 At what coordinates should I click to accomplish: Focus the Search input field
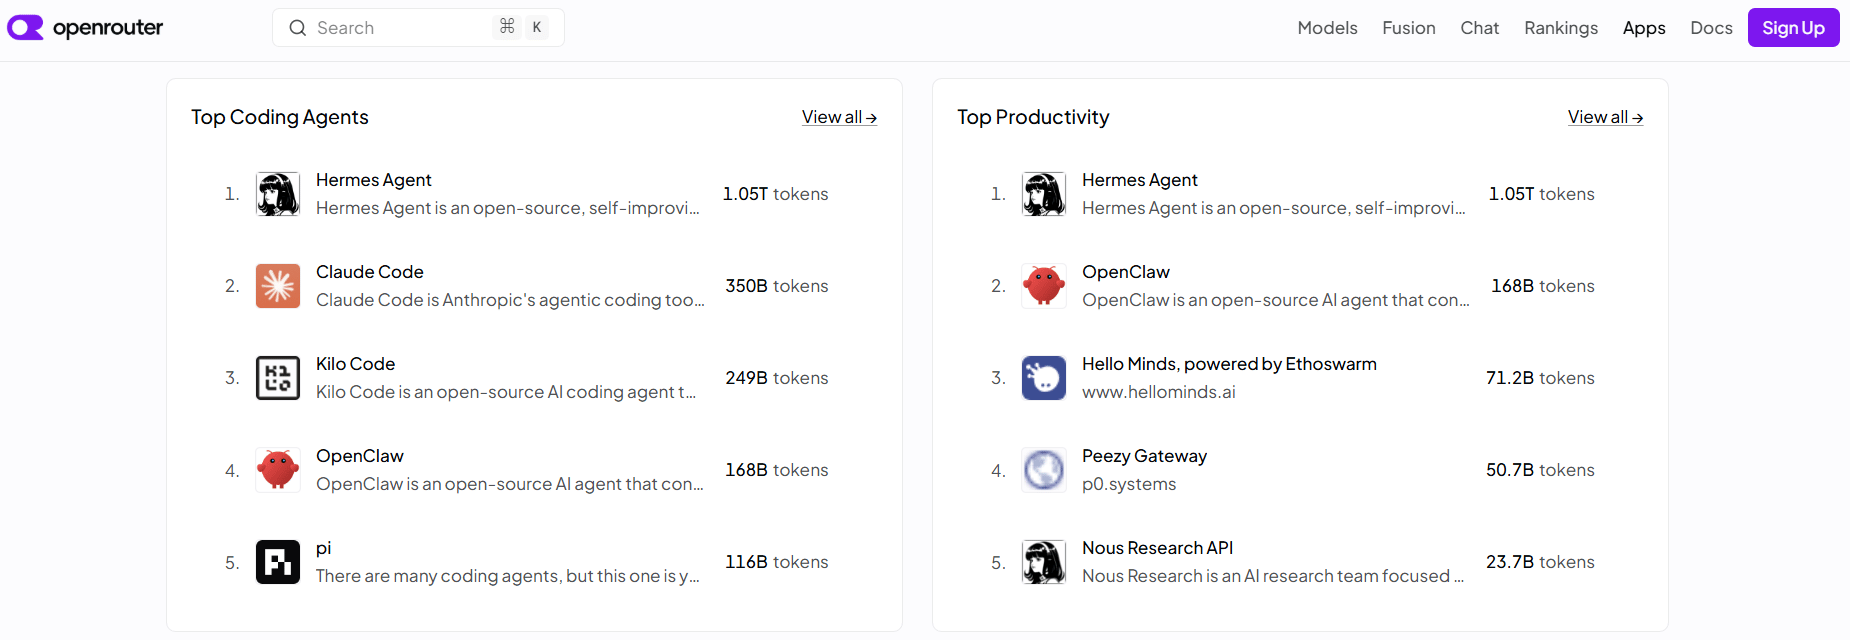pyautogui.click(x=418, y=28)
